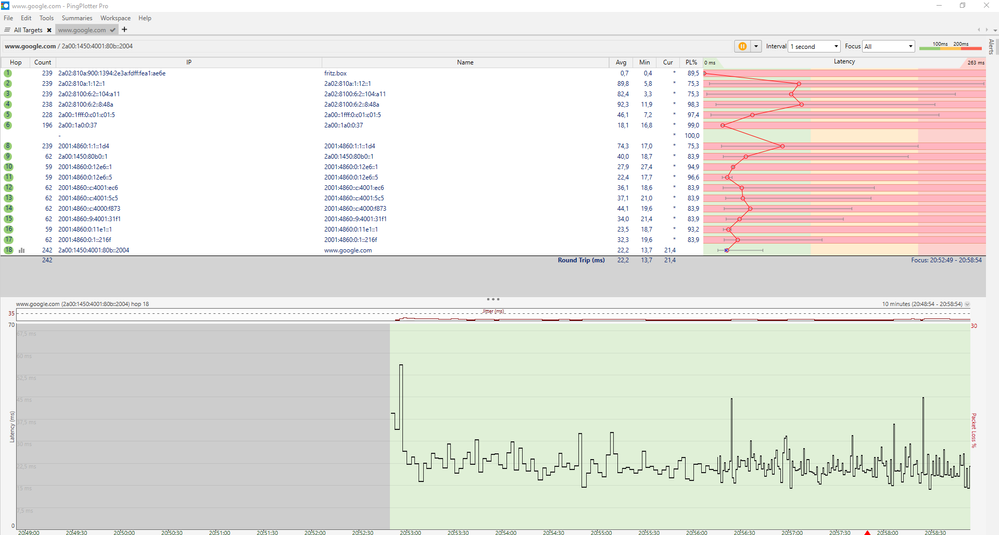Click the Round Trip (ms) summary label

coord(581,260)
